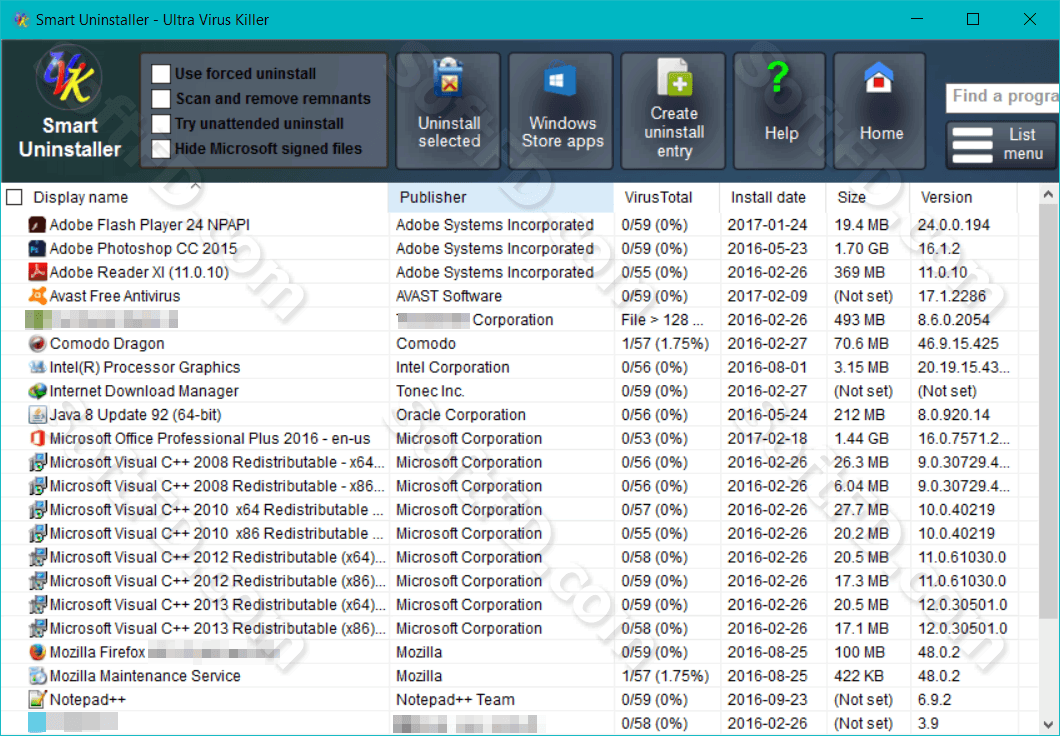Select Java 8 Update 92 (64-bit) entry

click(135, 414)
